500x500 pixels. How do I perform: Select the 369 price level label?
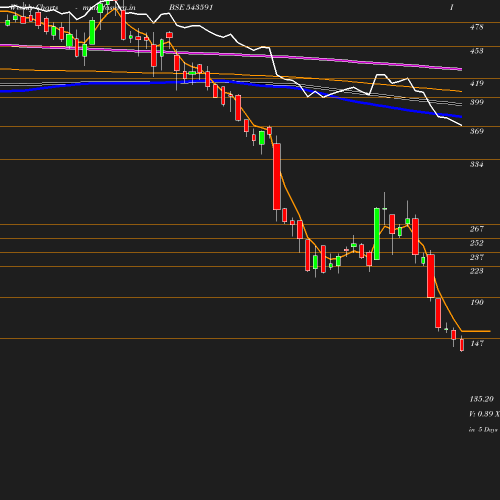pos(476,131)
